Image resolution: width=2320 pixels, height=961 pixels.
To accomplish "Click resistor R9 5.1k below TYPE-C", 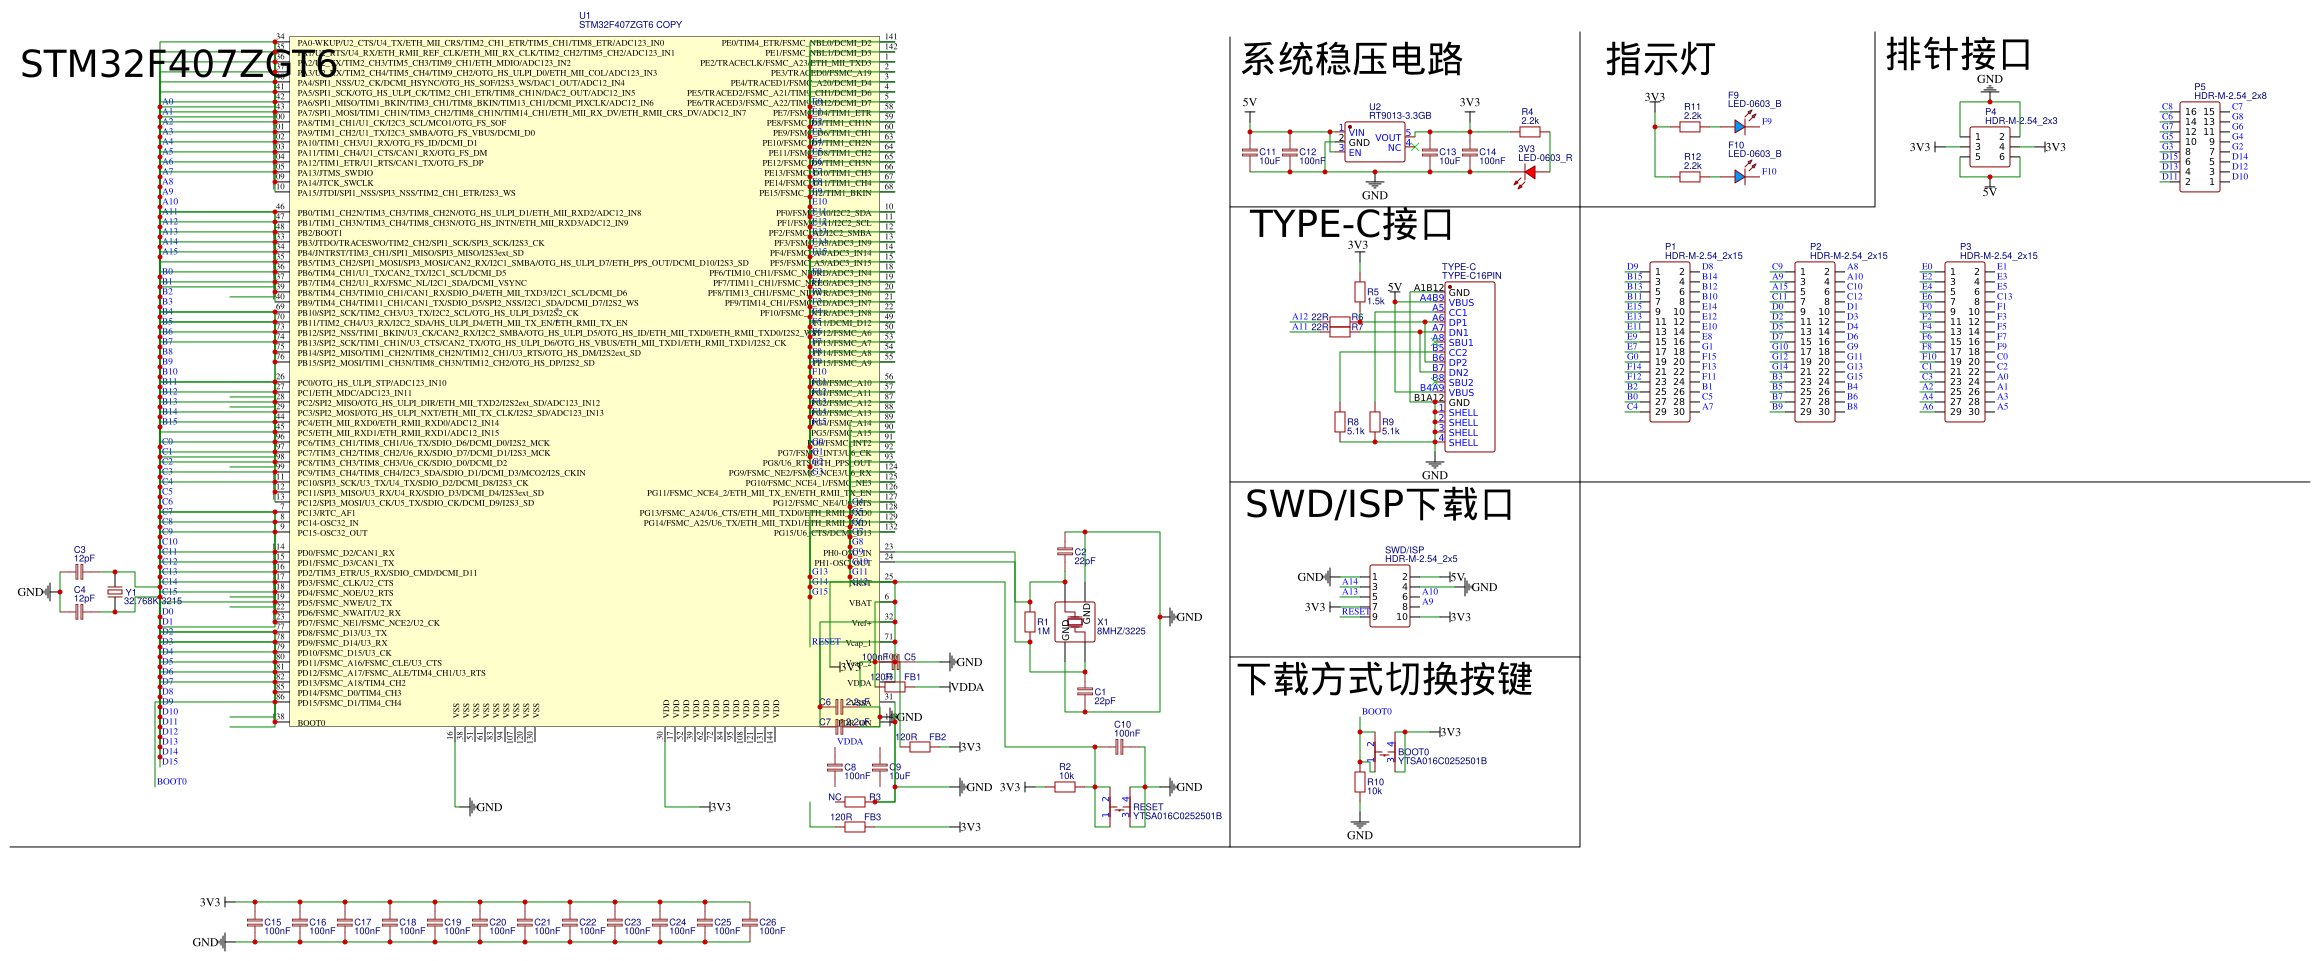I will pos(1375,422).
